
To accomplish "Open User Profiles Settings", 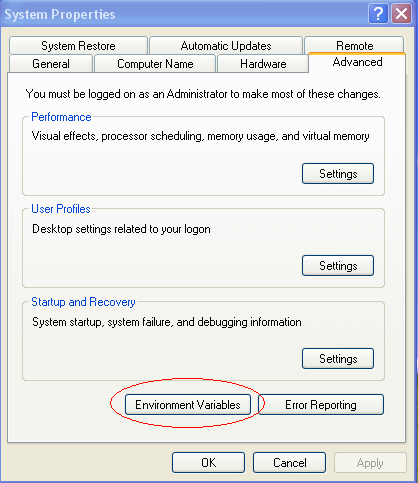I will [x=338, y=266].
